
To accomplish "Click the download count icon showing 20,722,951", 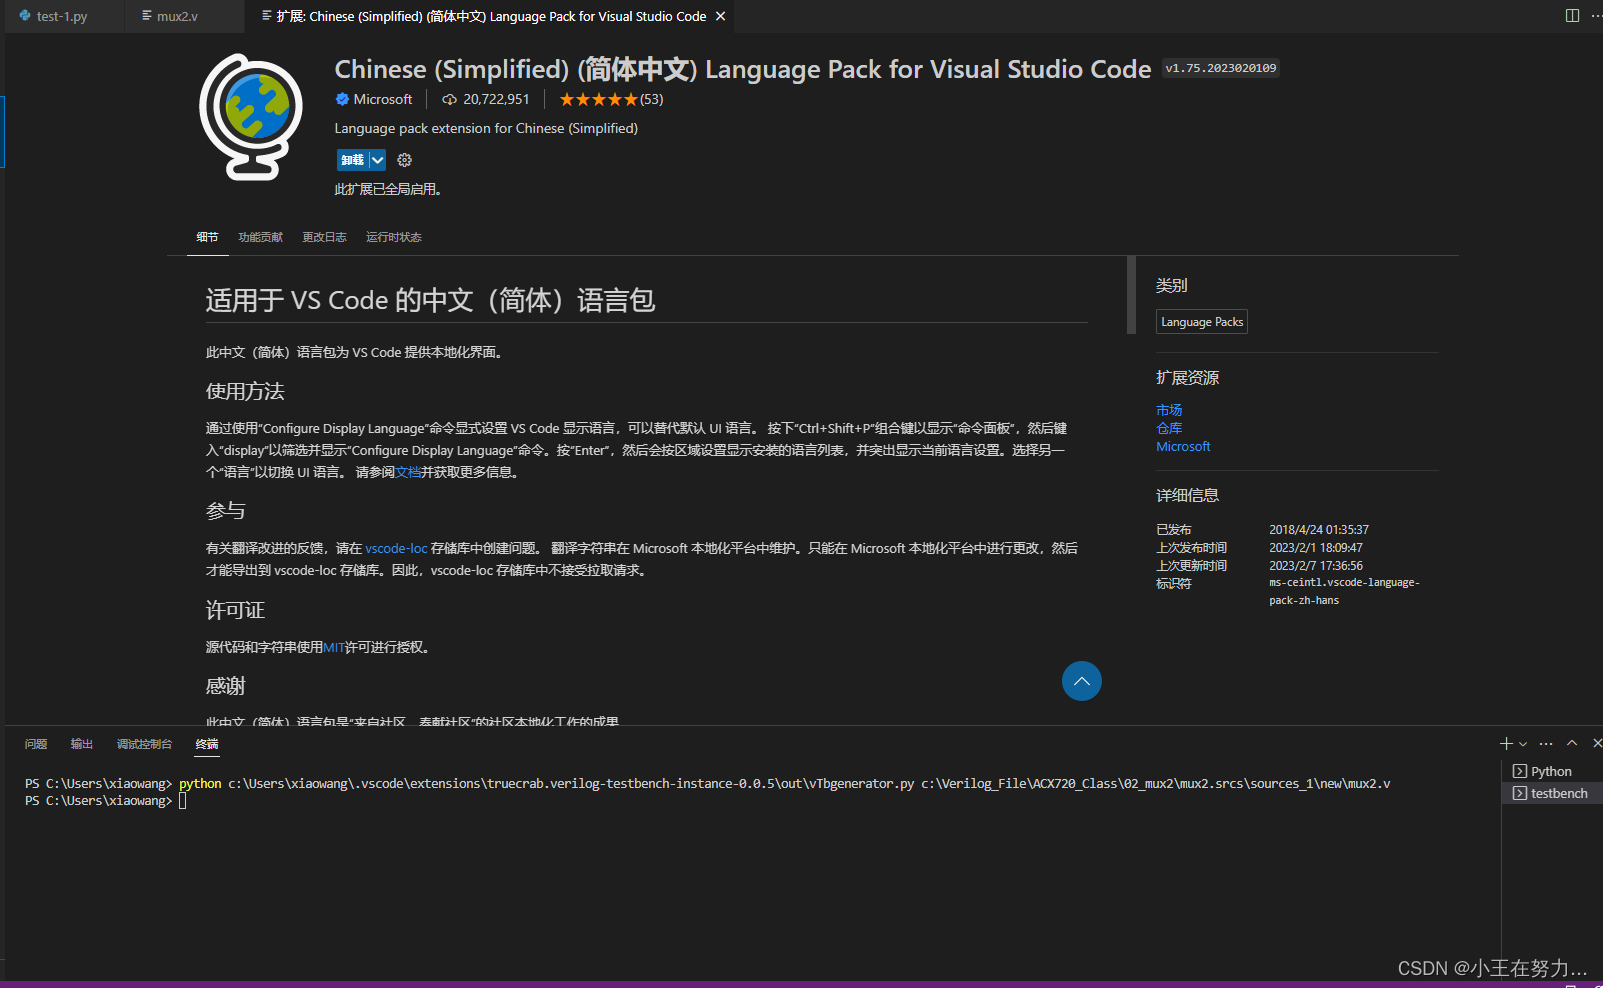I will [x=450, y=99].
